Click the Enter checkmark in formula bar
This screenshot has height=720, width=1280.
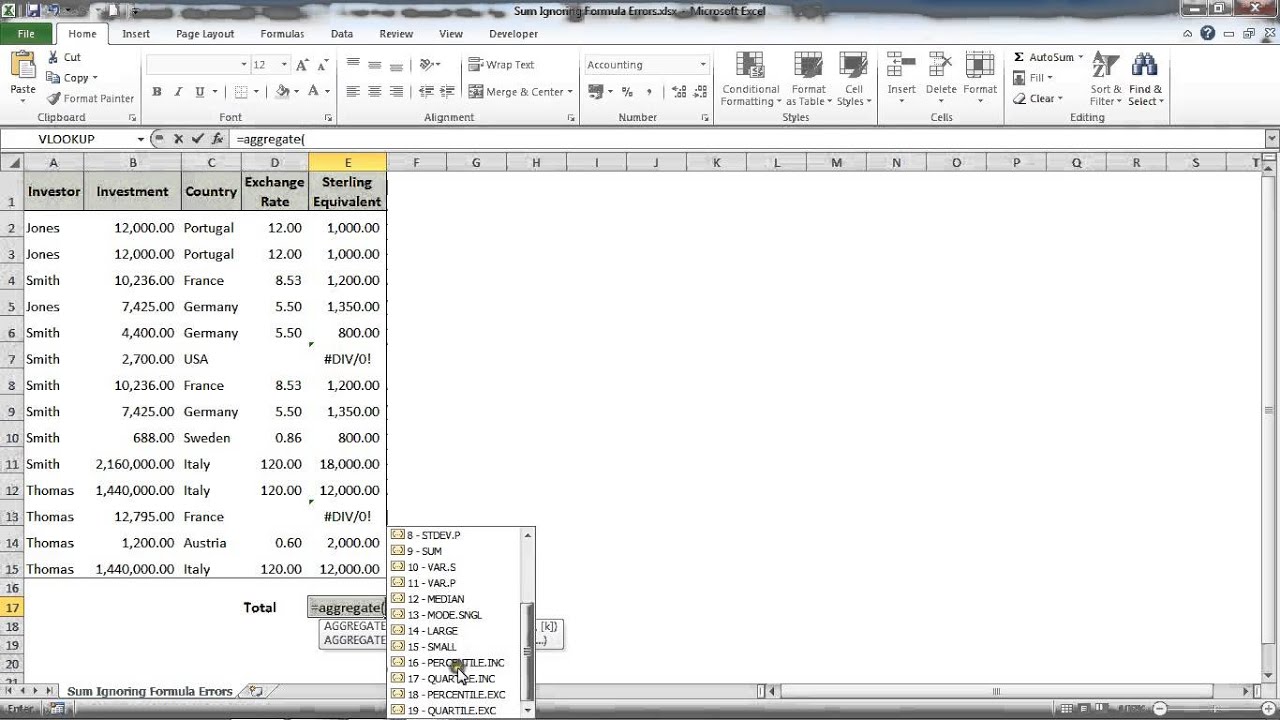coord(197,139)
